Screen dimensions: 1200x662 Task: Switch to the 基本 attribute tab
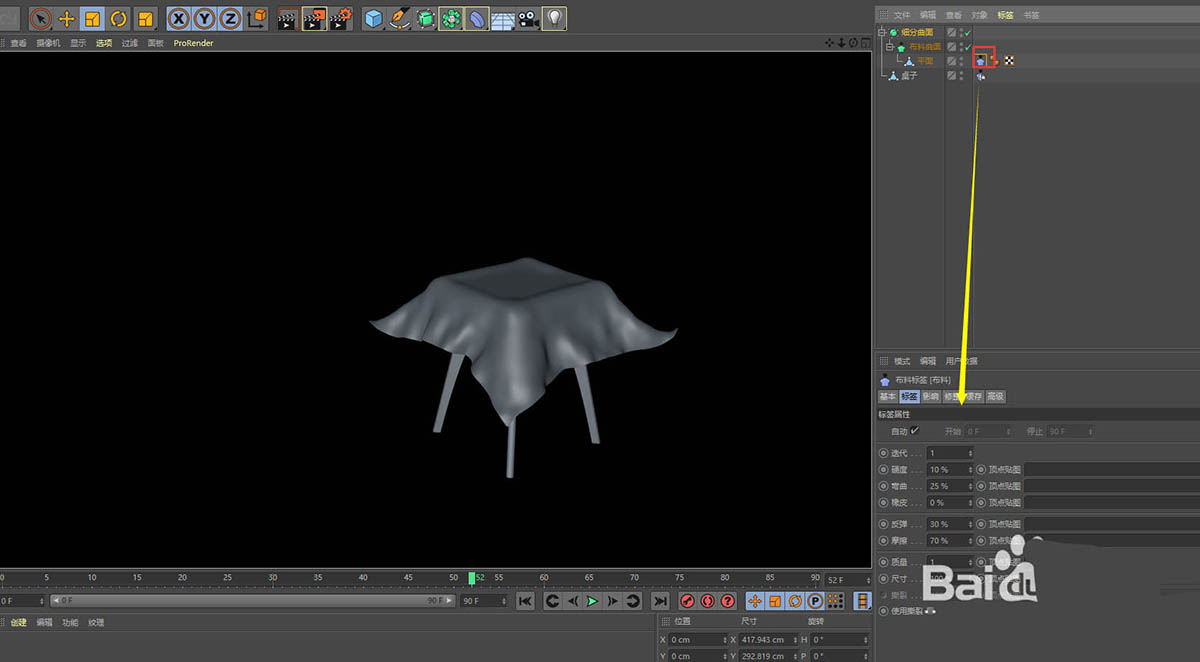(888, 397)
